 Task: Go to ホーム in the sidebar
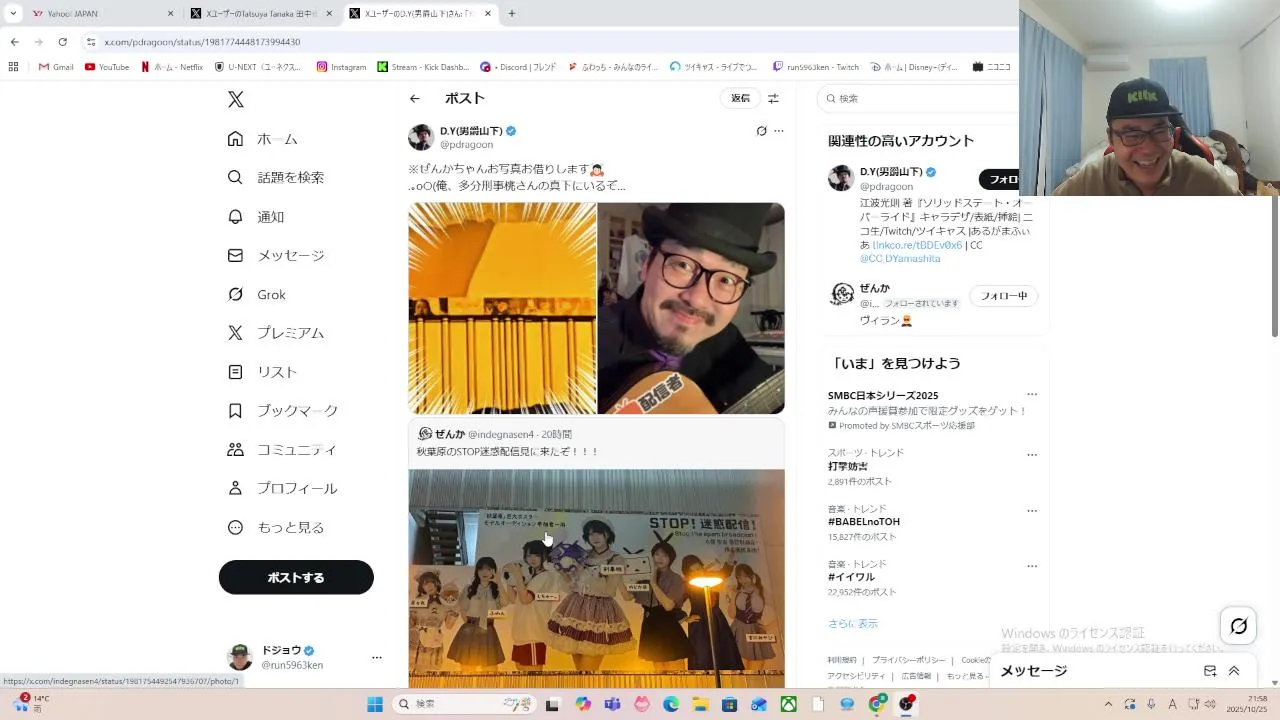click(263, 139)
